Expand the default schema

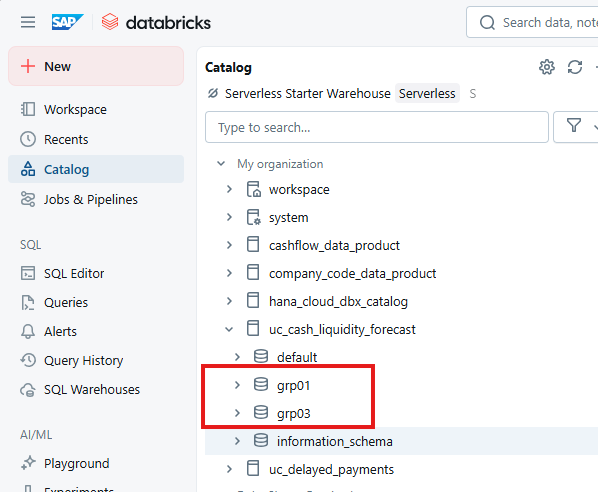pos(237,357)
